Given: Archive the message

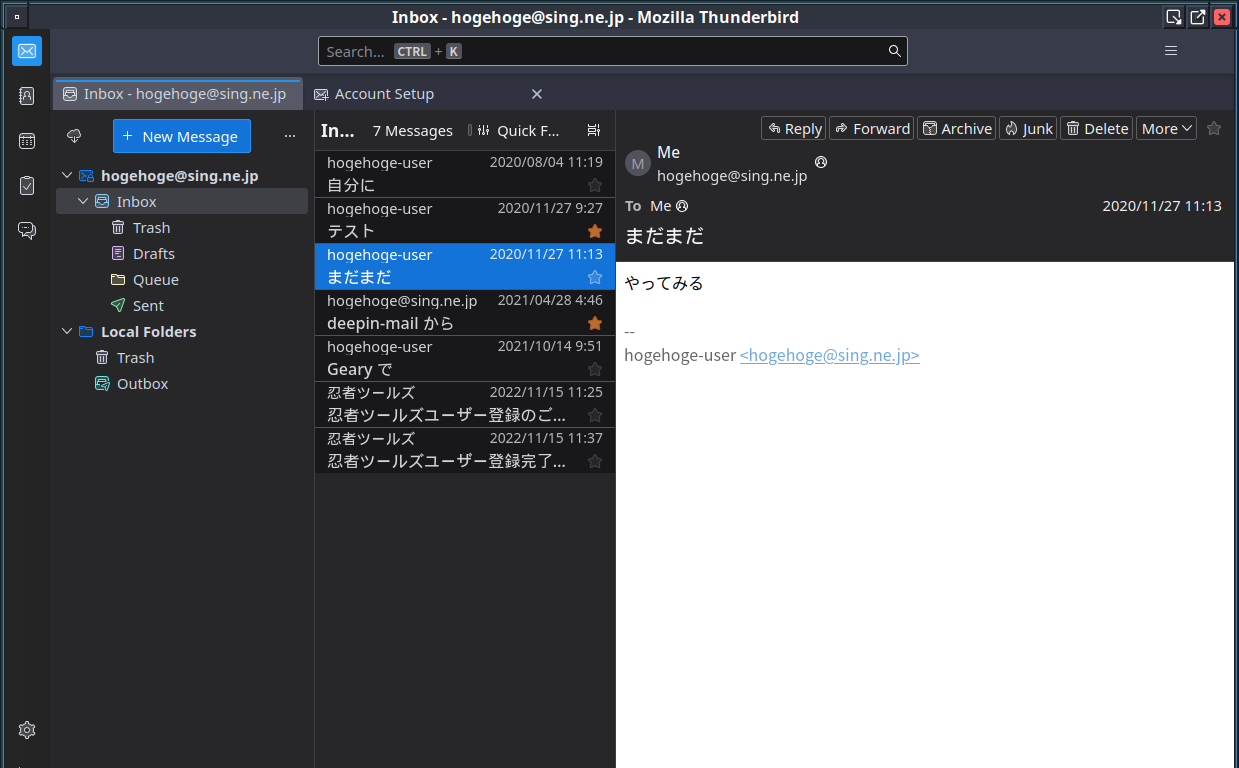Looking at the screenshot, I should [956, 128].
